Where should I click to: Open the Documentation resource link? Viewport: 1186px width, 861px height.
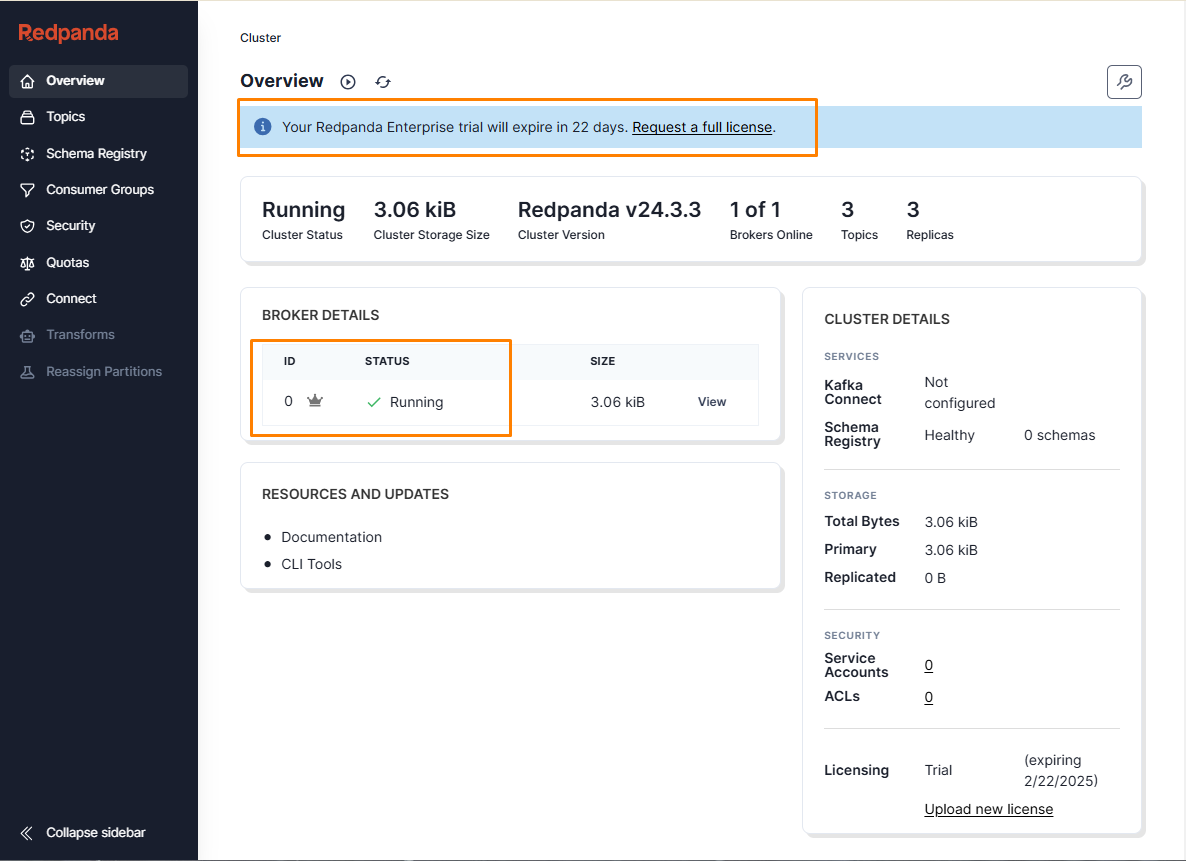pyautogui.click(x=331, y=537)
